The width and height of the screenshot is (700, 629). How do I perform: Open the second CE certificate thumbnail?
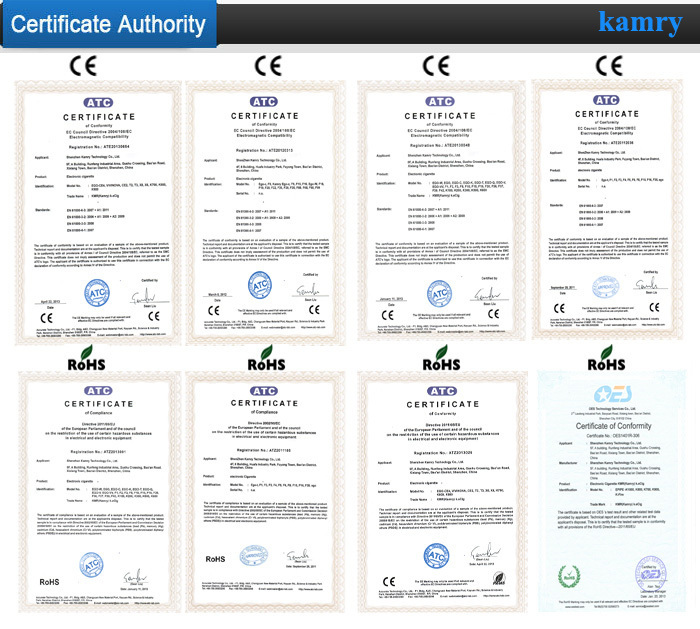coord(265,212)
